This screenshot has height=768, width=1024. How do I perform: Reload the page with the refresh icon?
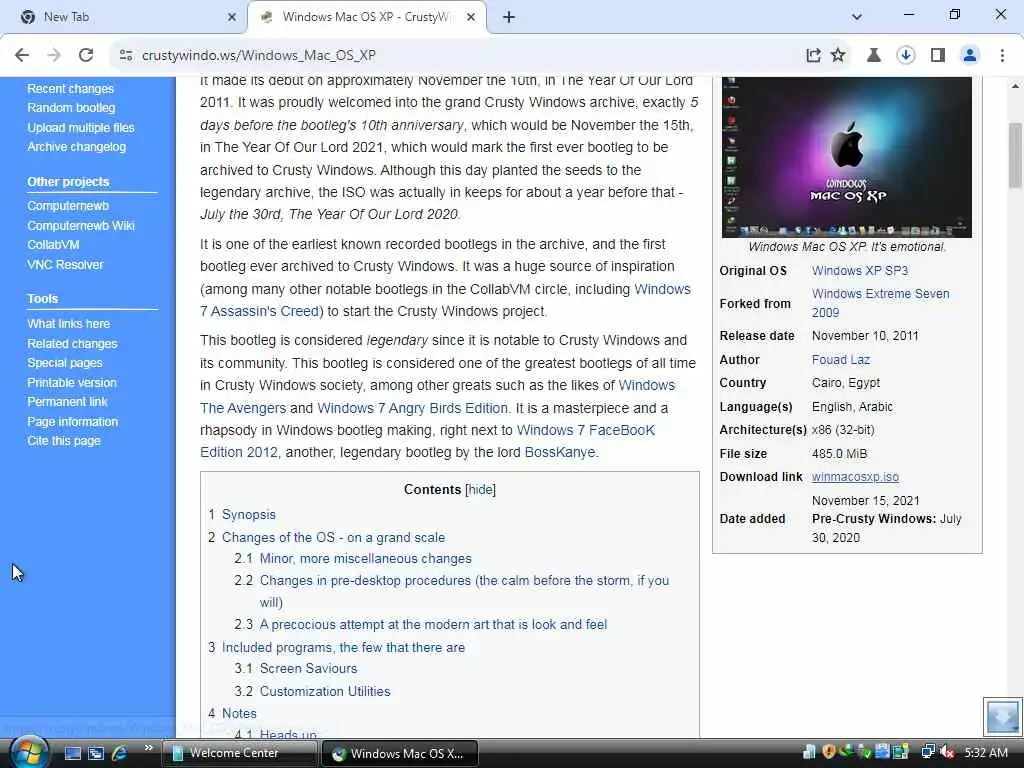click(86, 55)
